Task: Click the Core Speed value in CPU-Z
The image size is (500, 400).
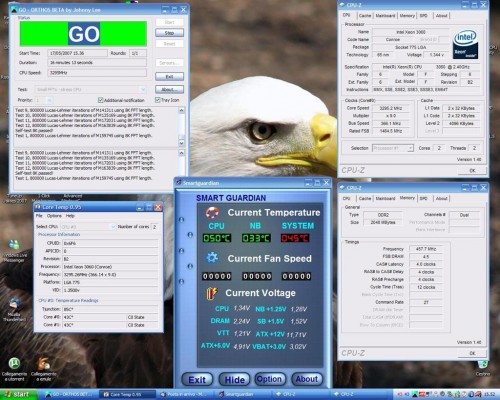Action: tap(391, 108)
